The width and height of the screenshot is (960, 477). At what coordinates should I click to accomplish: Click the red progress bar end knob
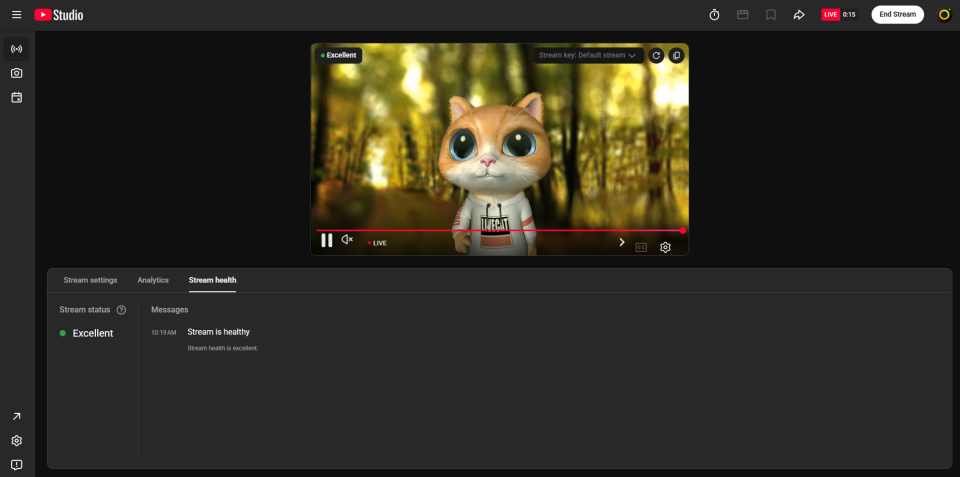pos(683,230)
